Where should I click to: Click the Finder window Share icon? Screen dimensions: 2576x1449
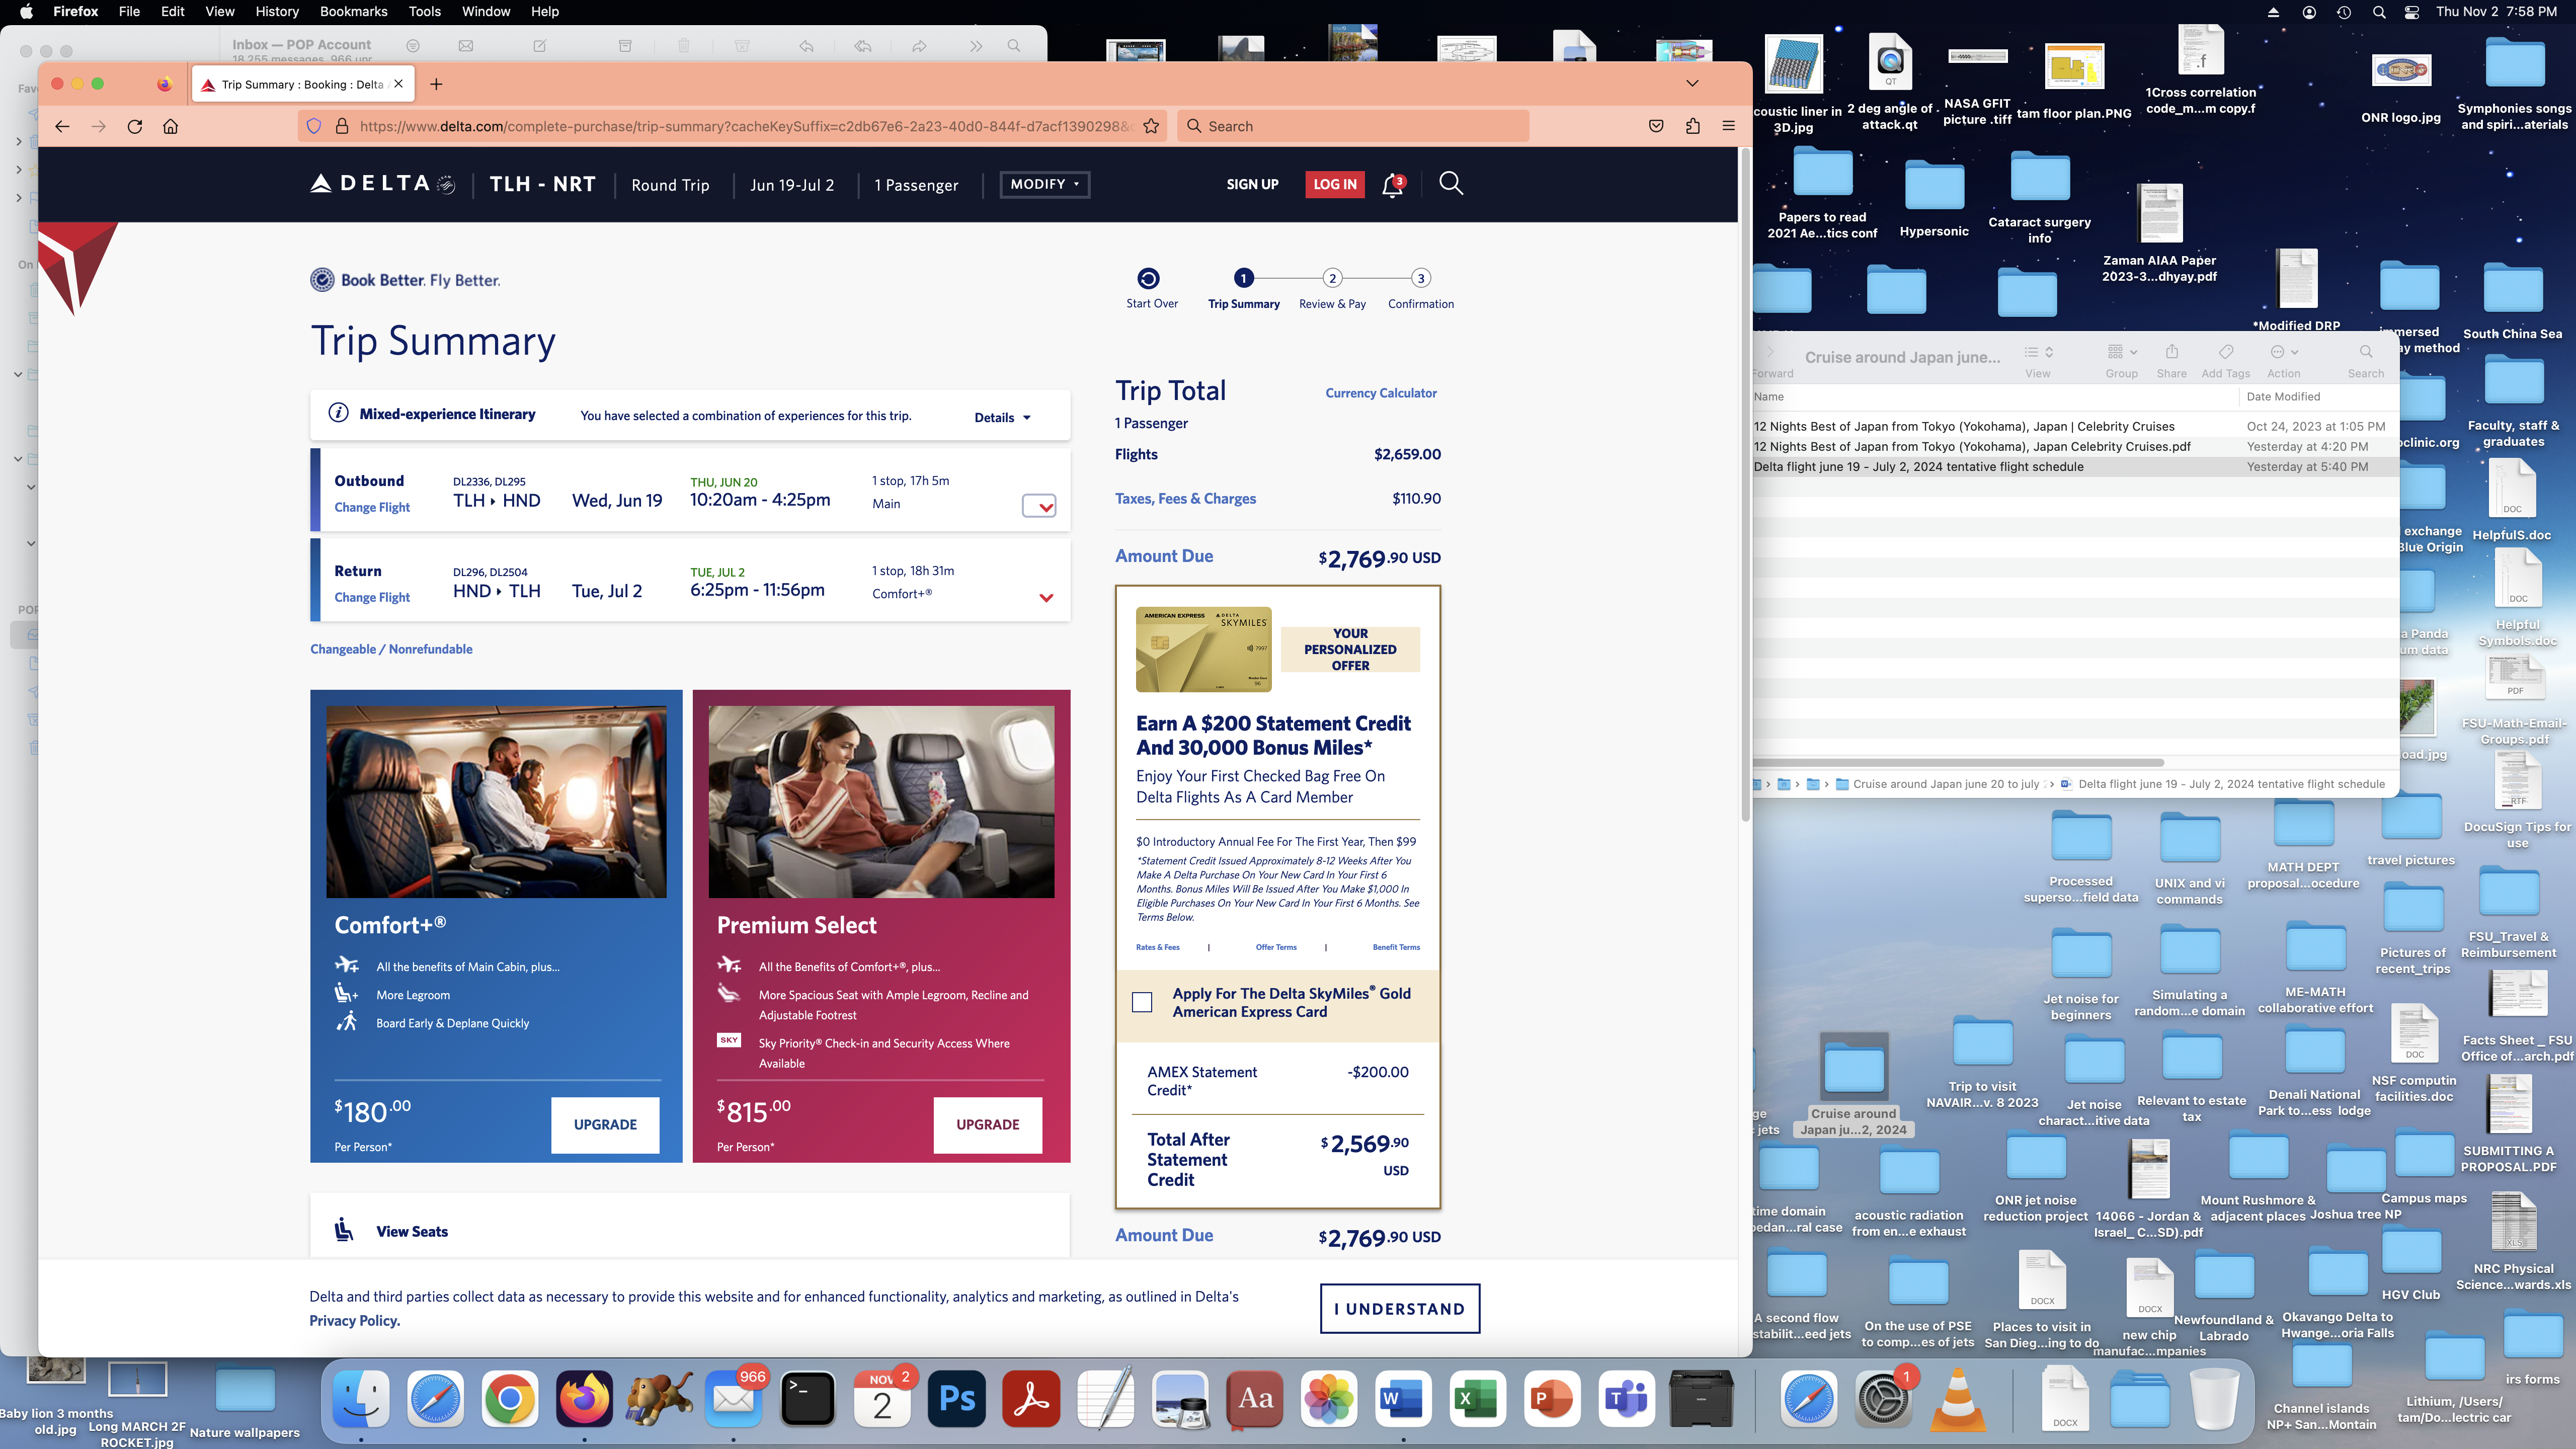[x=2171, y=352]
